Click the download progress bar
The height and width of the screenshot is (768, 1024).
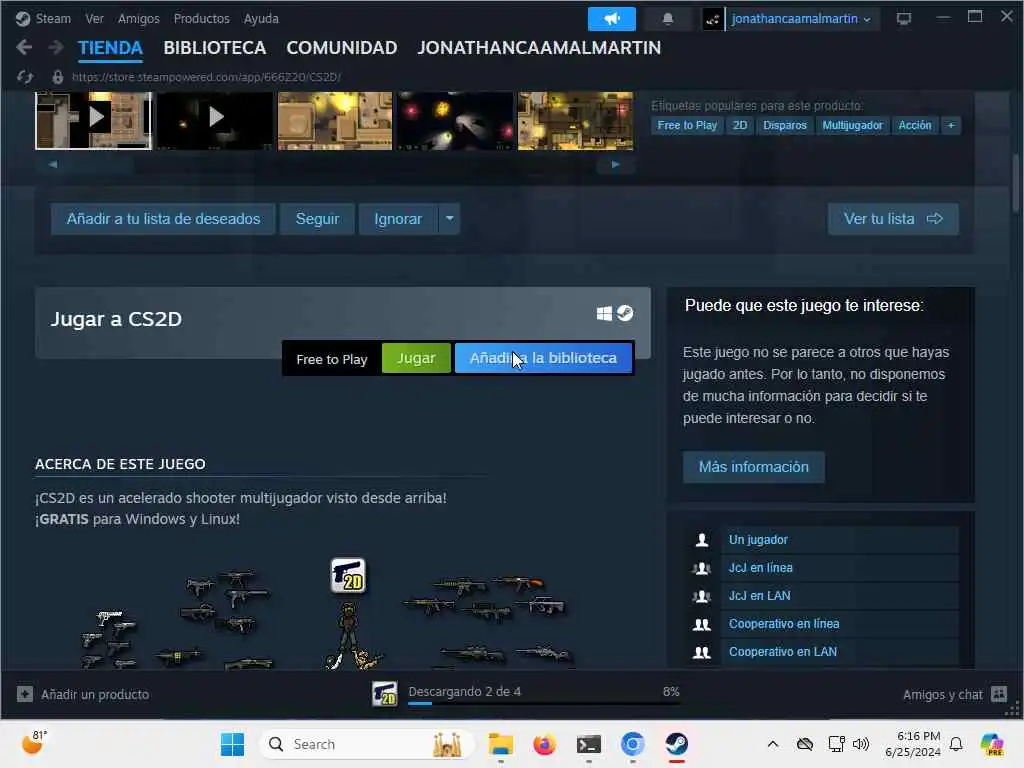pyautogui.click(x=544, y=704)
